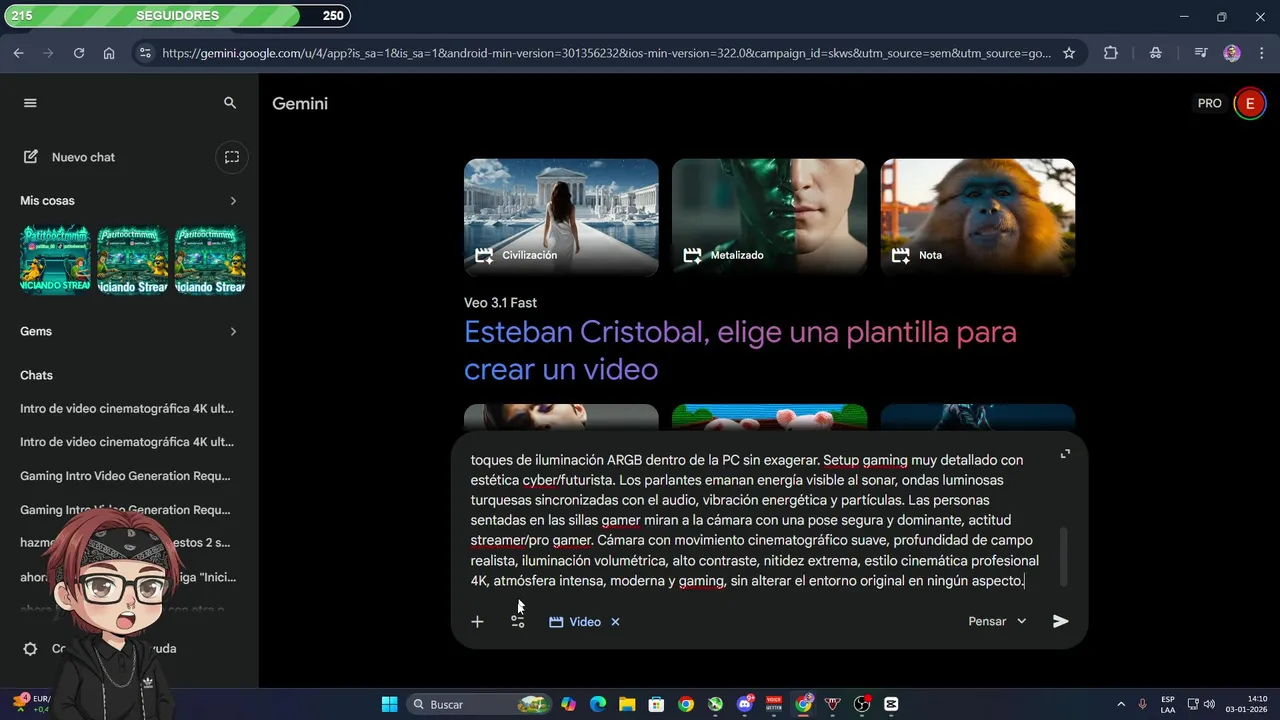Open the browser home page

tap(109, 53)
